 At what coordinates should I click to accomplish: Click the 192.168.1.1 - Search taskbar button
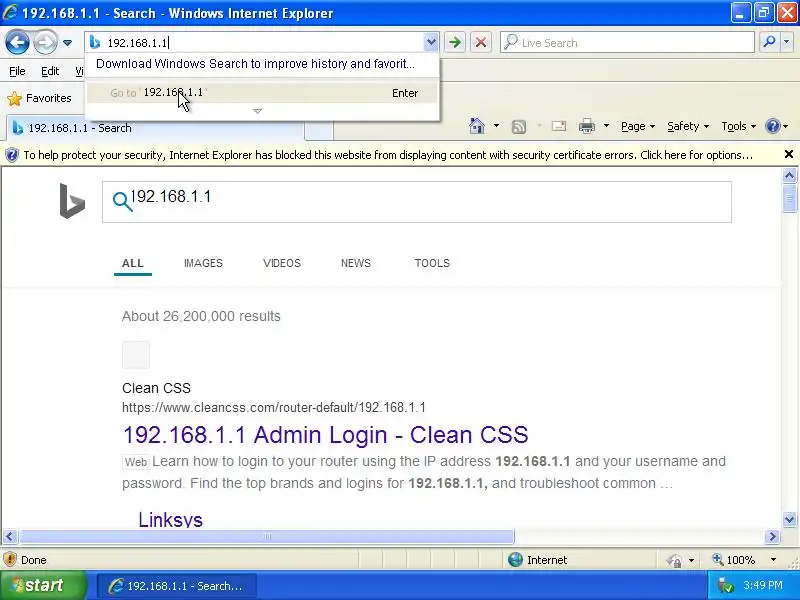[x=177, y=586]
